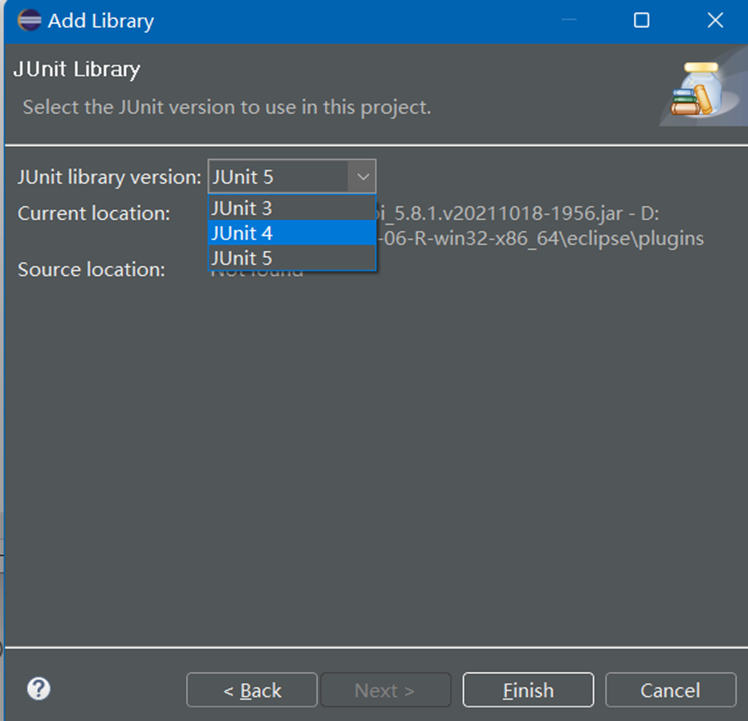Cancel the Add Library wizard
The height and width of the screenshot is (721, 748).
coord(670,690)
